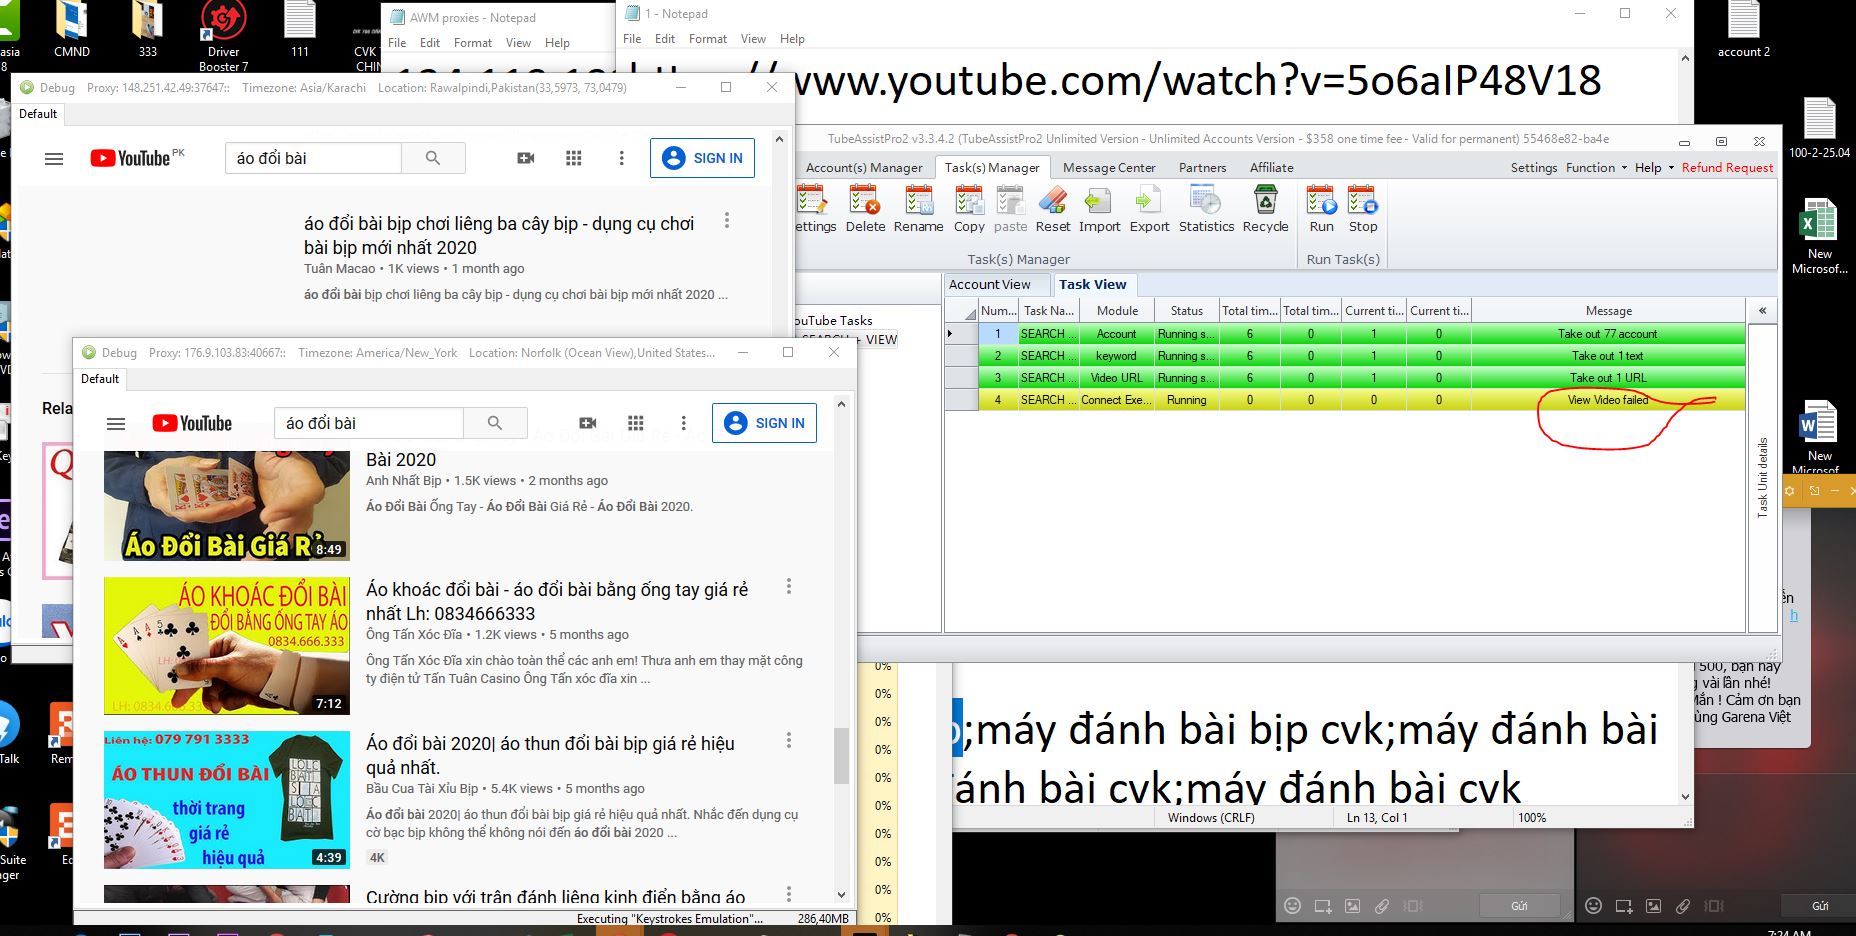This screenshot has width=1856, height=936.
Task: Click SIGN IN button in the front YouTube window
Action: click(765, 423)
